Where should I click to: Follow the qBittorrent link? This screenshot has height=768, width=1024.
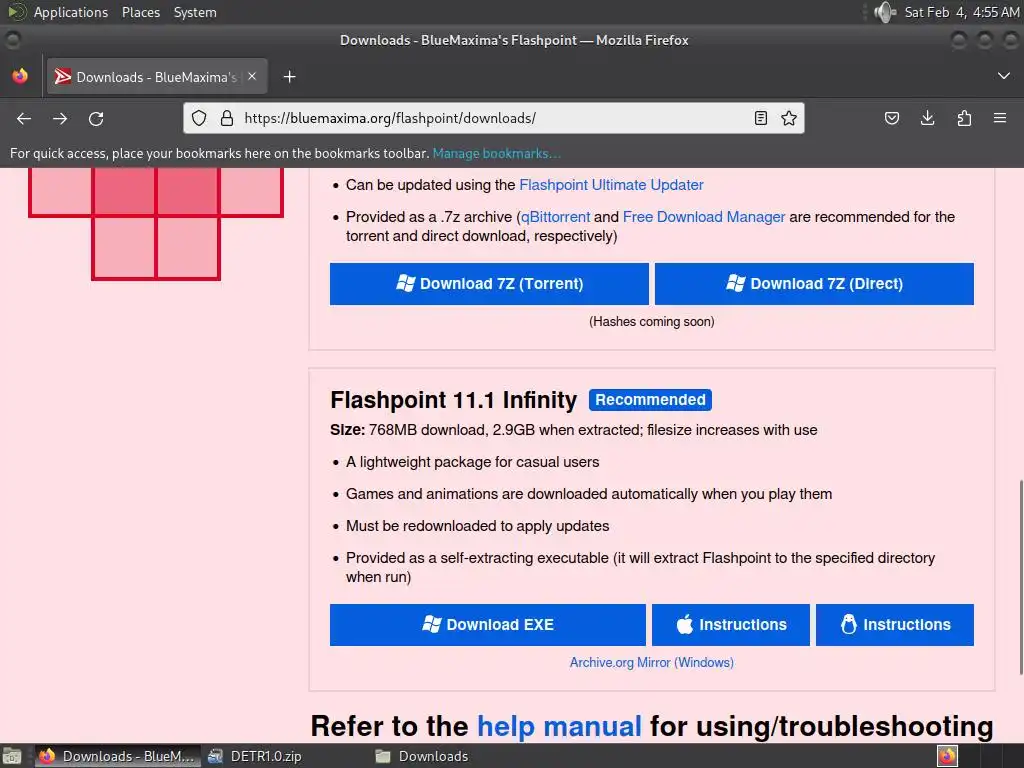tap(555, 217)
